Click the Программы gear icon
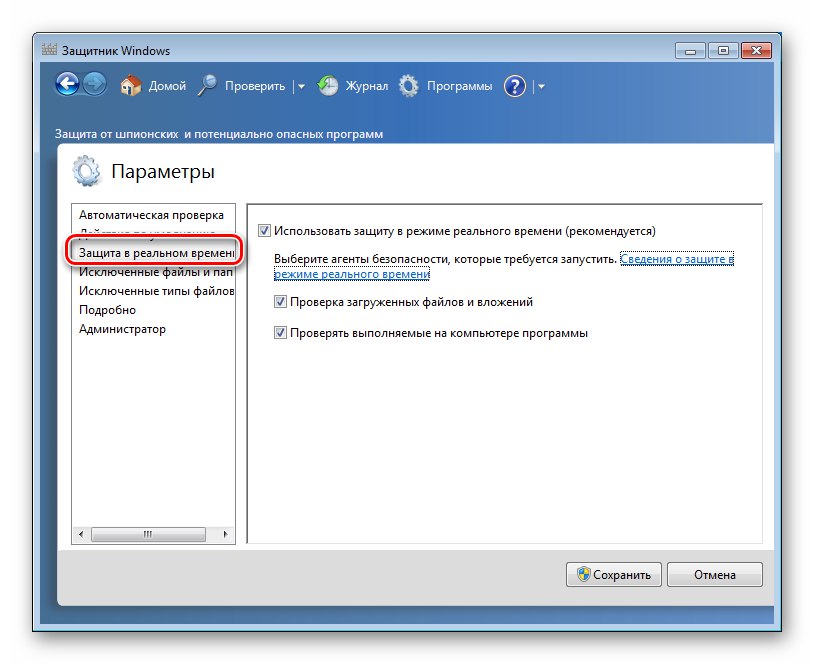814x664 pixels. (409, 86)
